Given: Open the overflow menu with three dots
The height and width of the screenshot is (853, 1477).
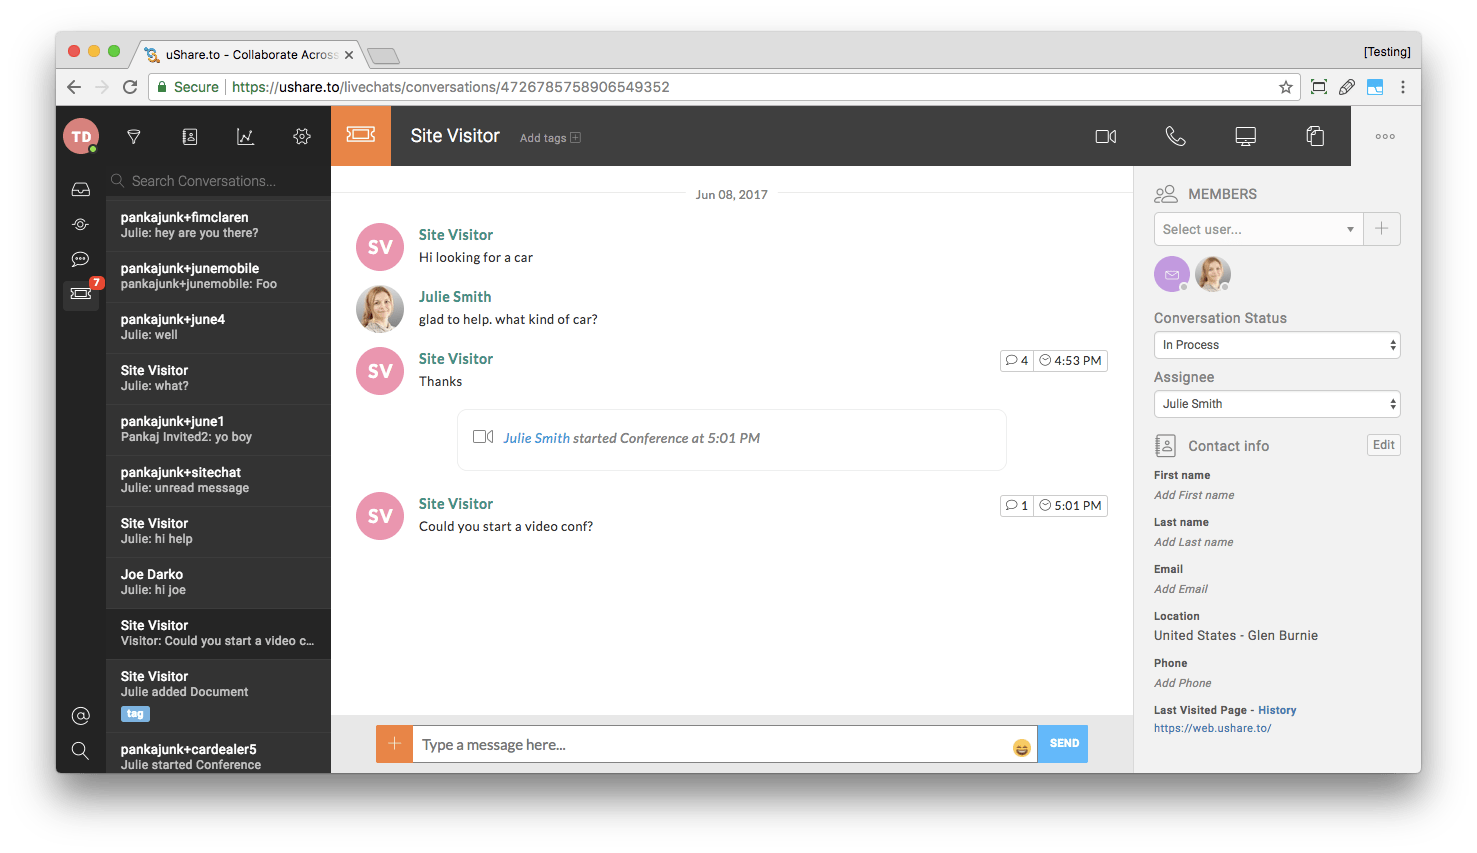Looking at the screenshot, I should [x=1384, y=136].
